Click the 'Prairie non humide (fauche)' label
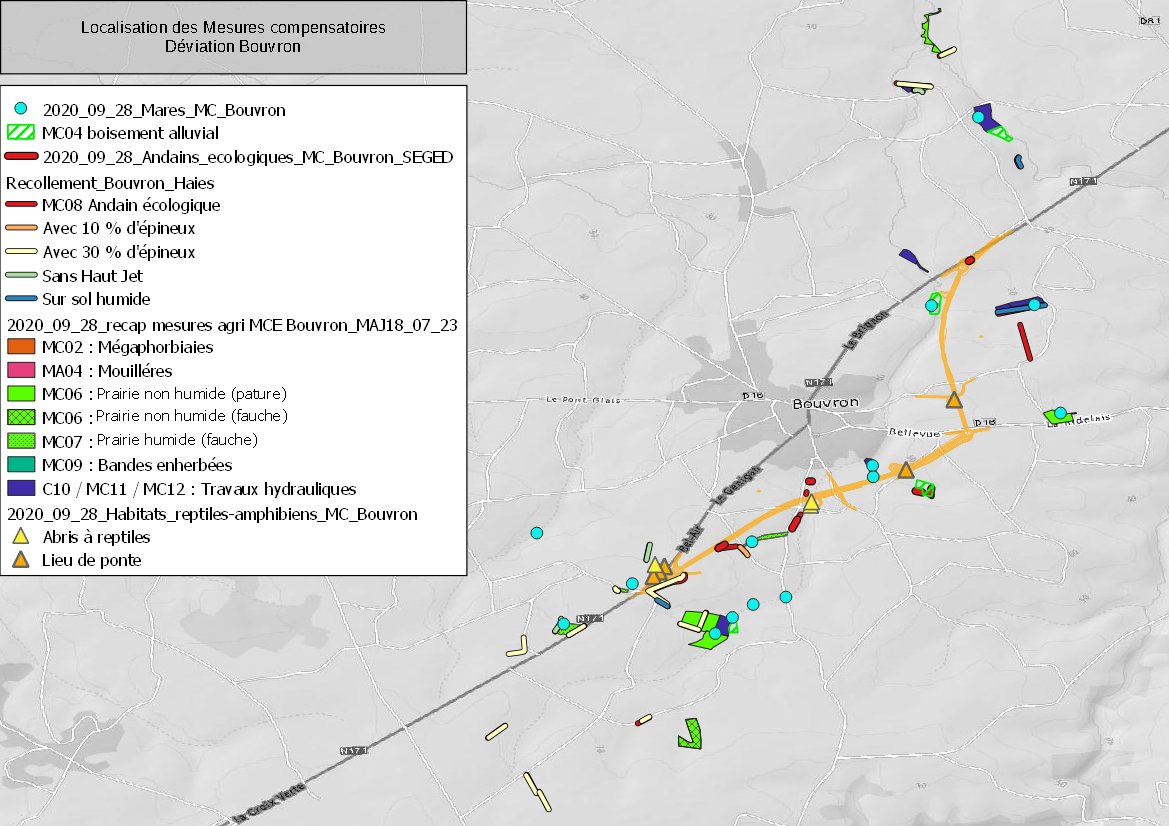 coord(192,416)
